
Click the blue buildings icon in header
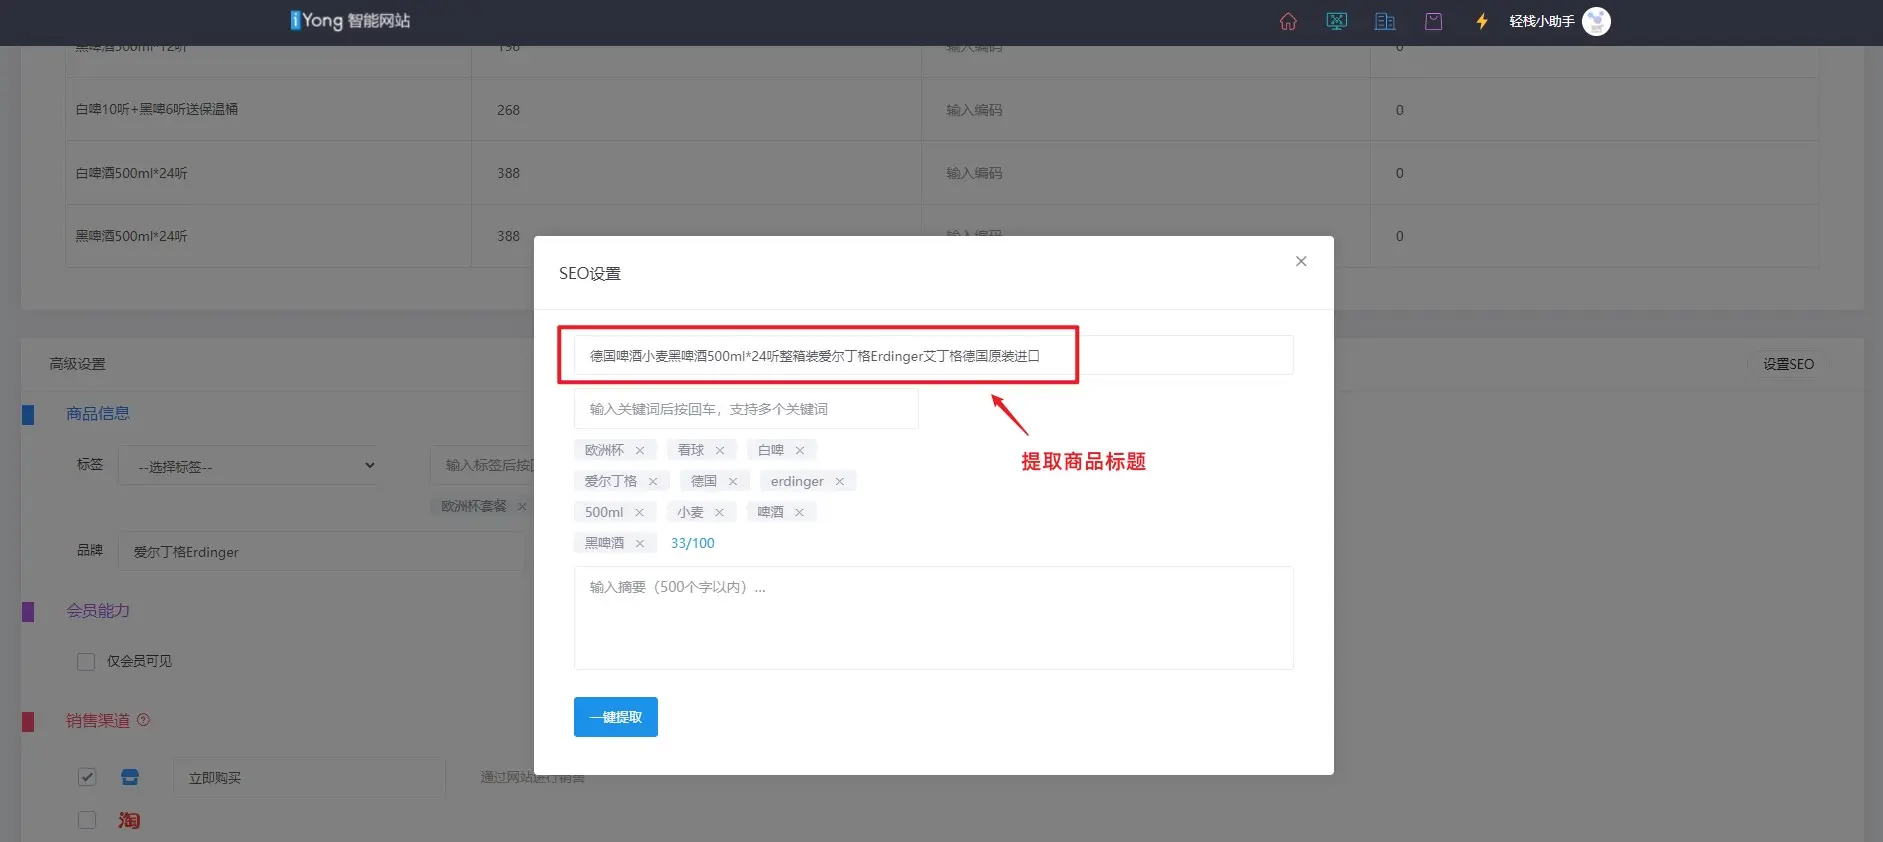[x=1385, y=21]
